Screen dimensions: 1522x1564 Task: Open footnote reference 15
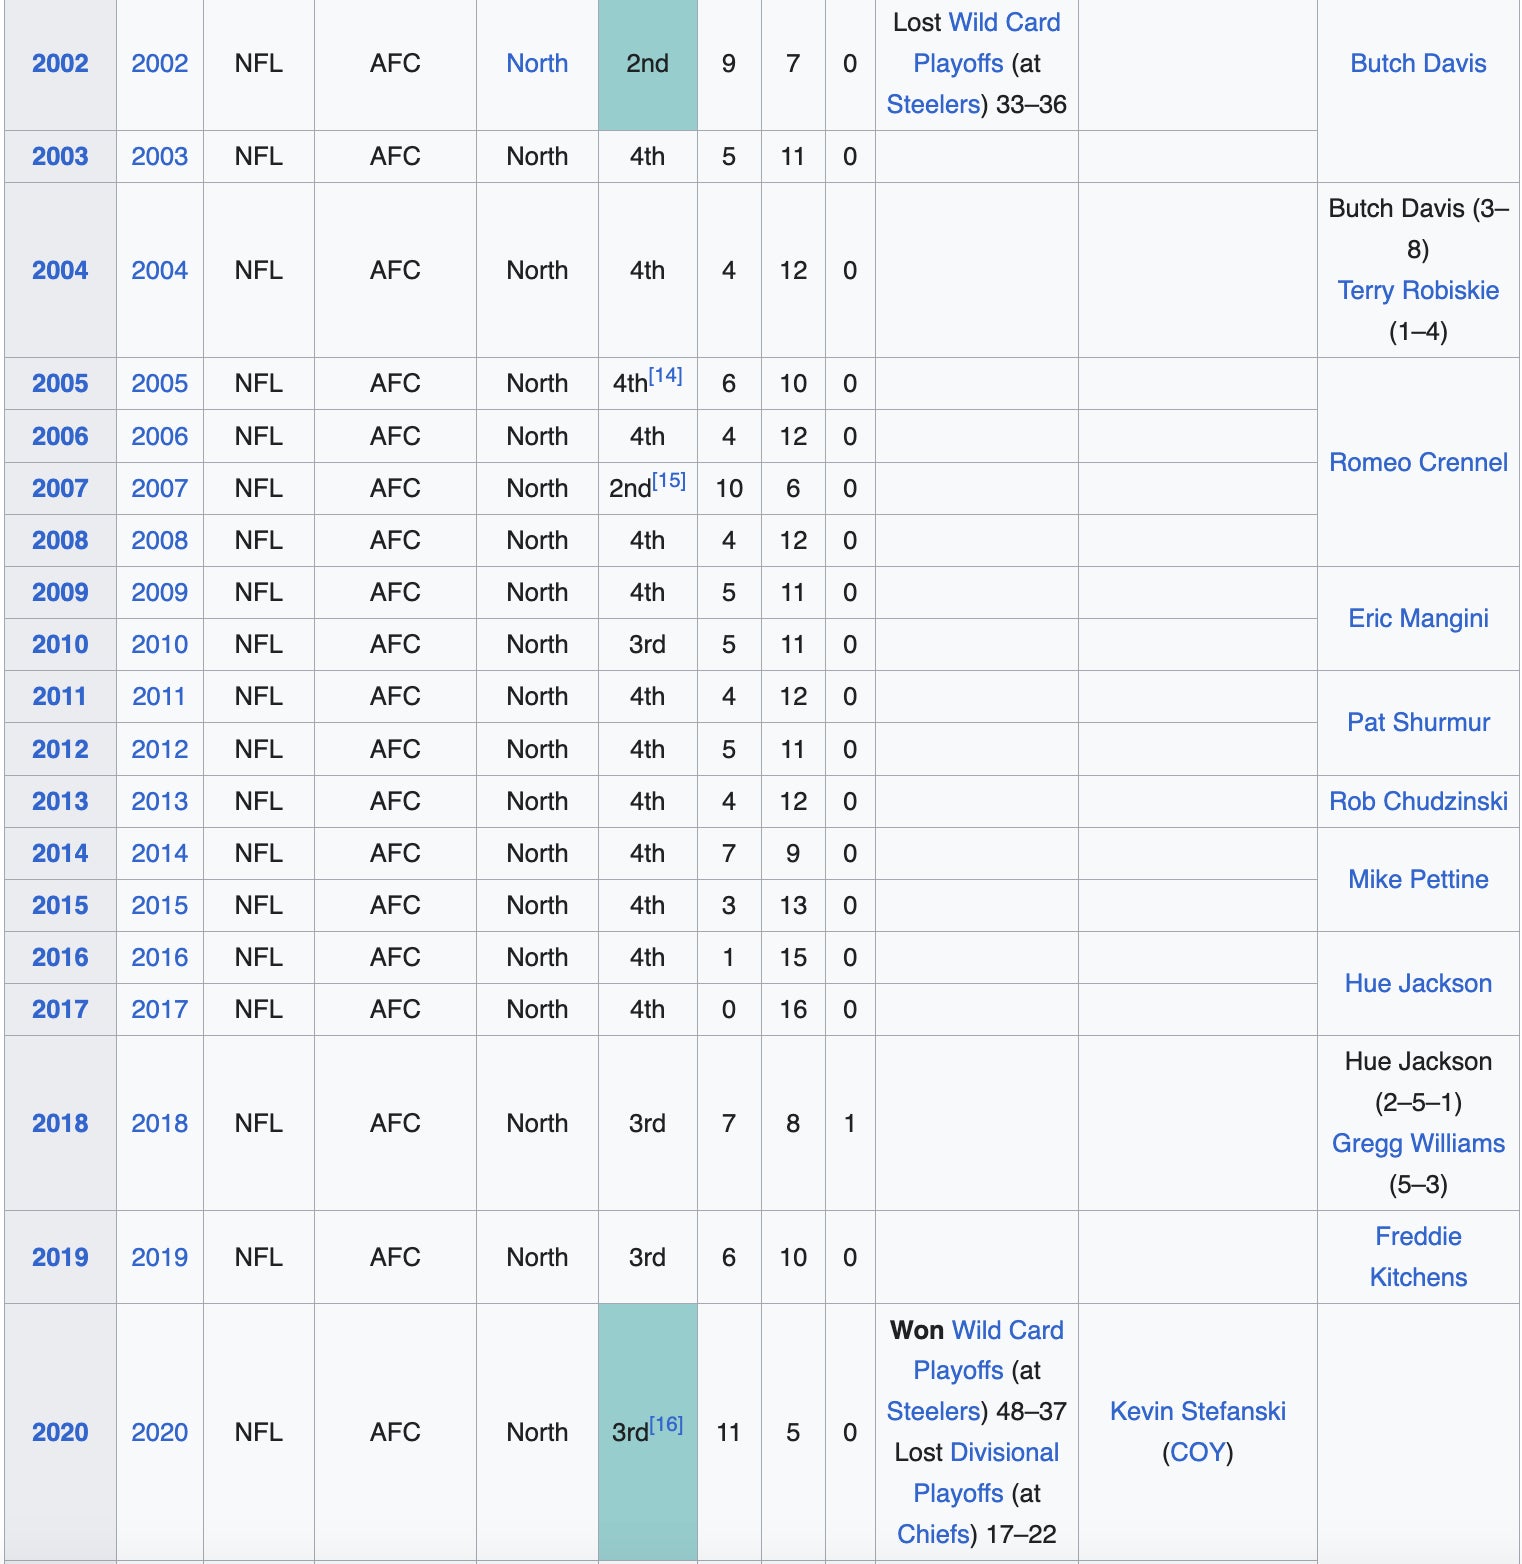(x=668, y=481)
